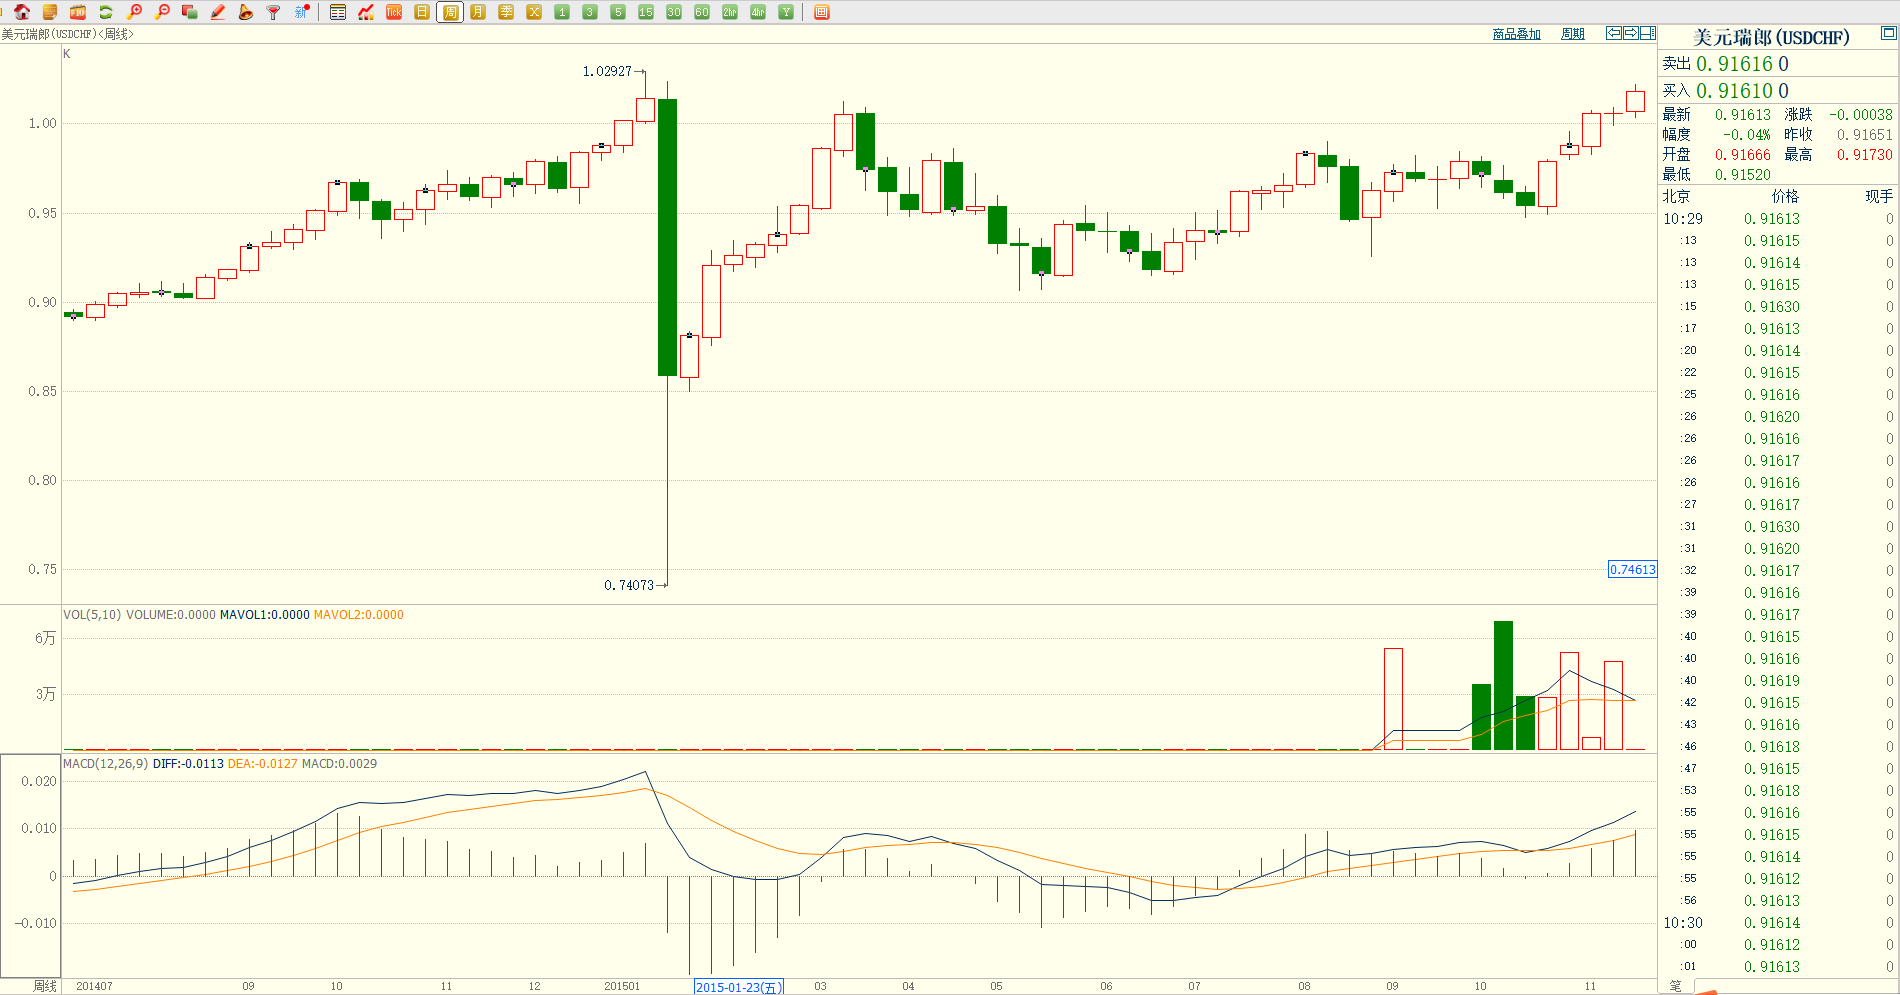
Task: Click the green refresh arrows icon
Action: [105, 12]
